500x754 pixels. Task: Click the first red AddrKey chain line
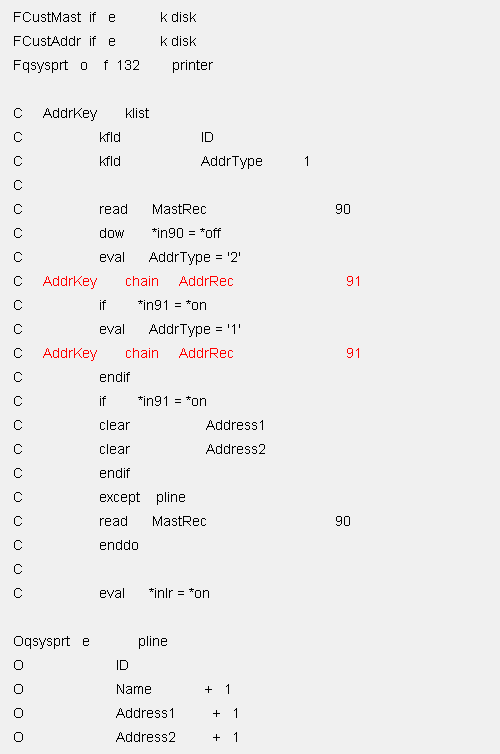(x=187, y=281)
